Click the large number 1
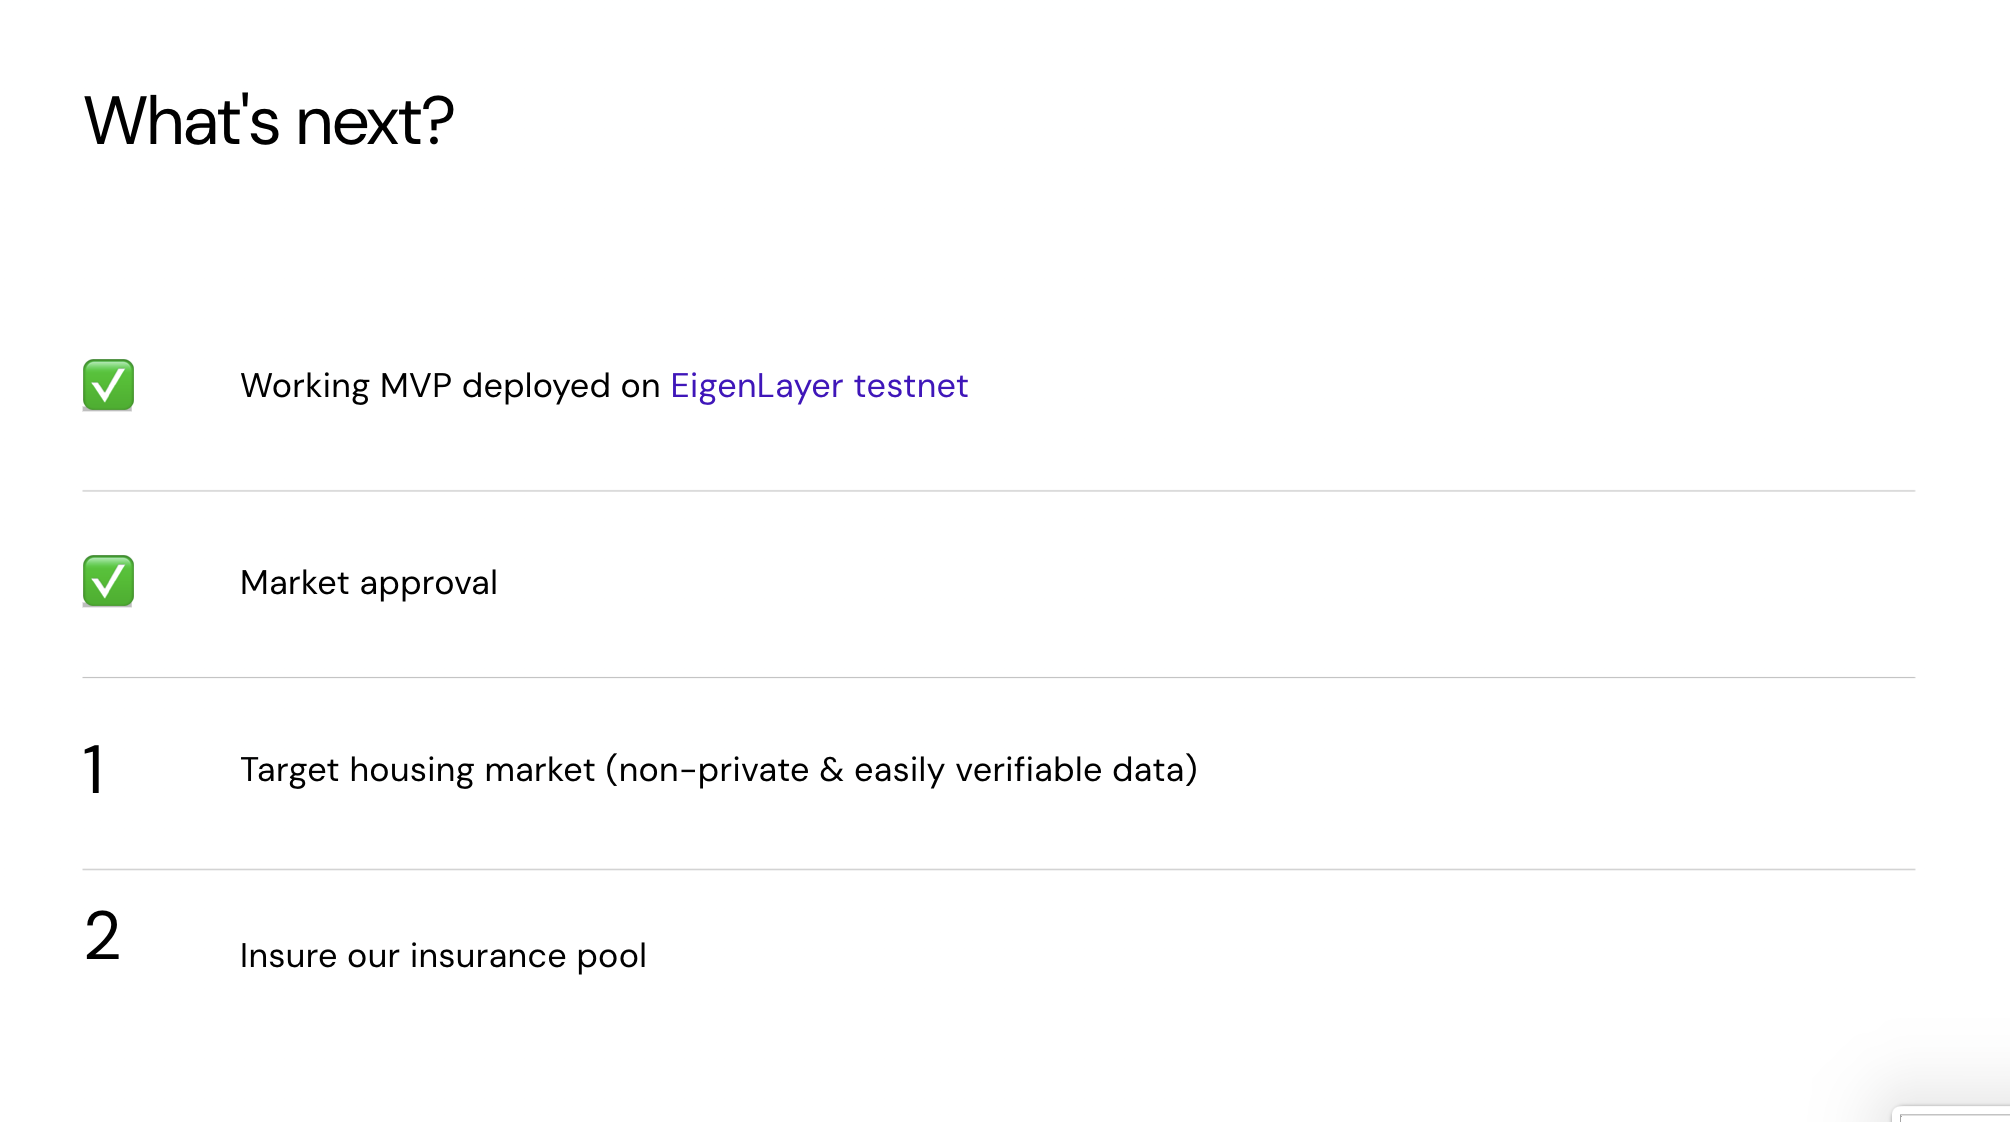Image resolution: width=2010 pixels, height=1122 pixels. tap(94, 770)
